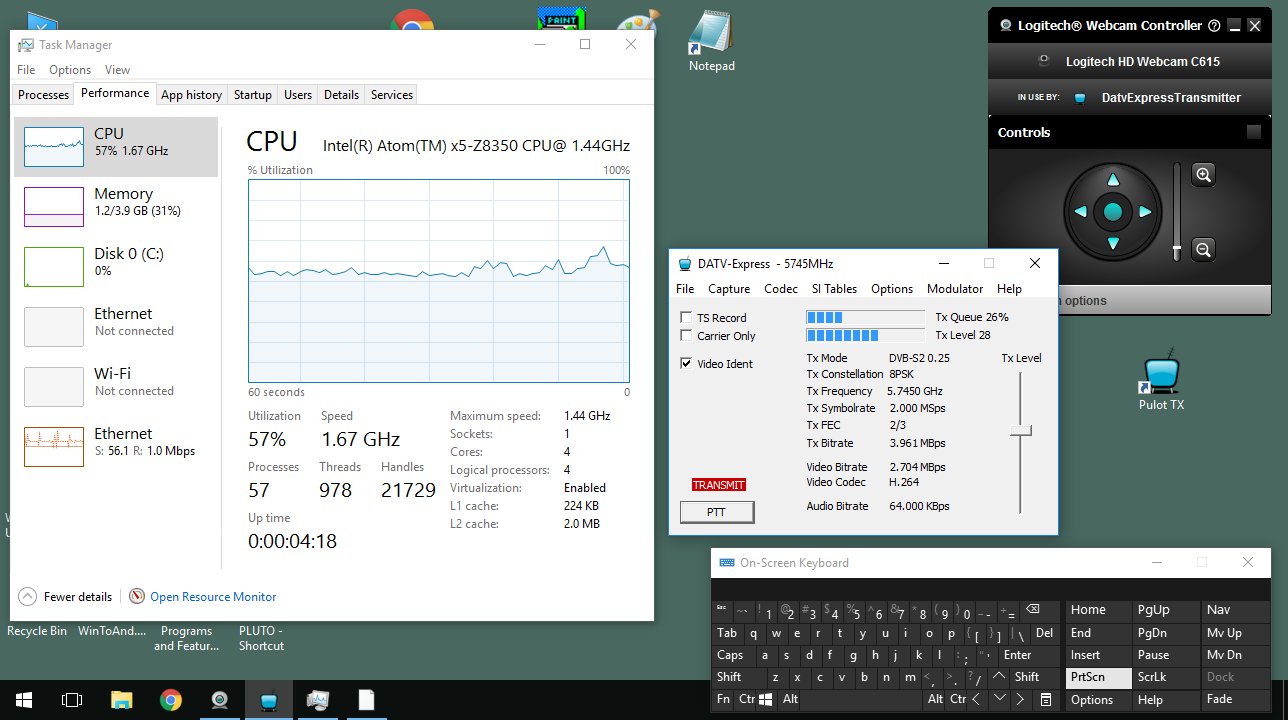Switch to the Details tab

tap(341, 95)
